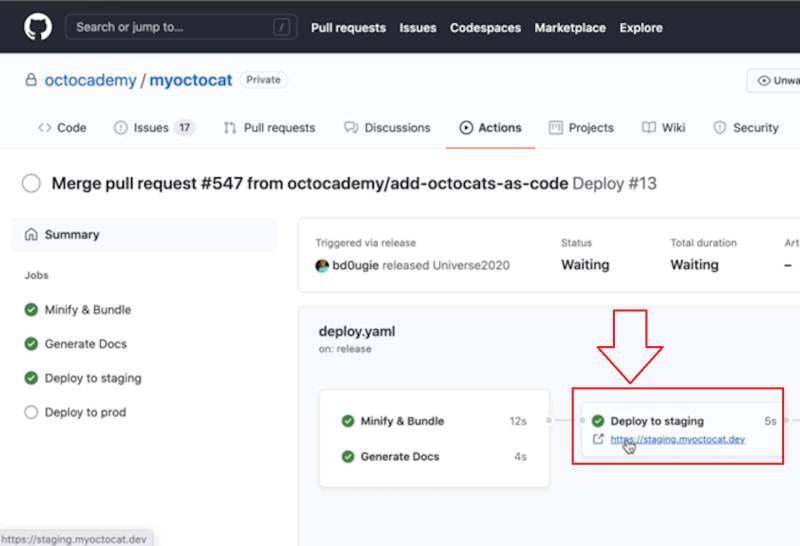Image resolution: width=800 pixels, height=546 pixels.
Task: Click the Issues count badge 17
Action: coord(184,128)
